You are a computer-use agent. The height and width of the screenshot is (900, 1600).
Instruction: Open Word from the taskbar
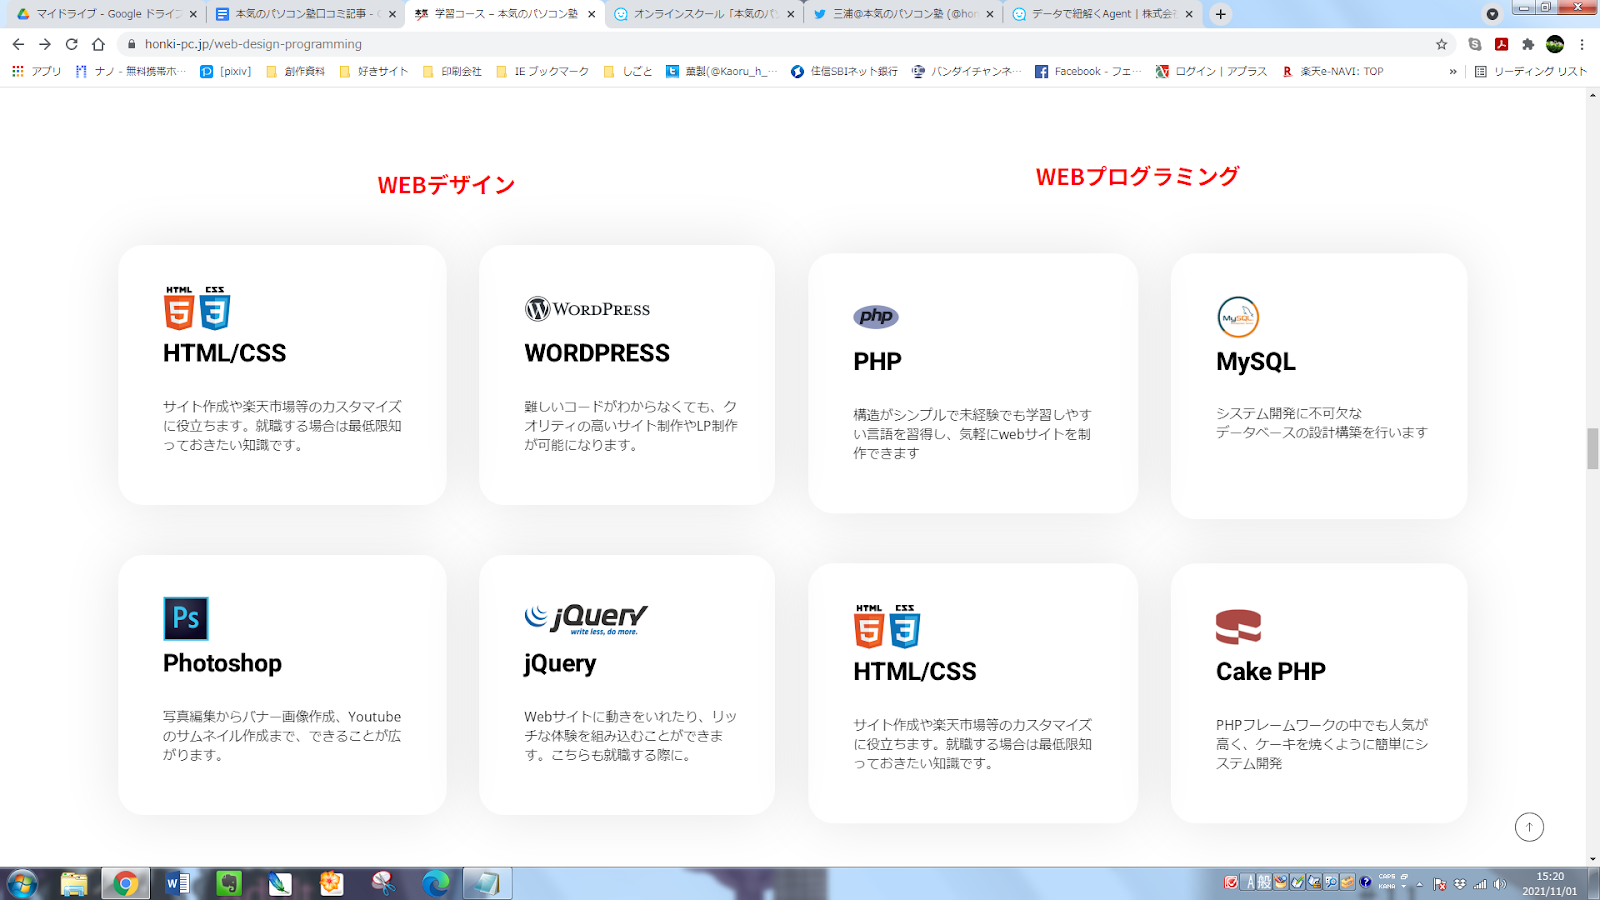tap(177, 884)
